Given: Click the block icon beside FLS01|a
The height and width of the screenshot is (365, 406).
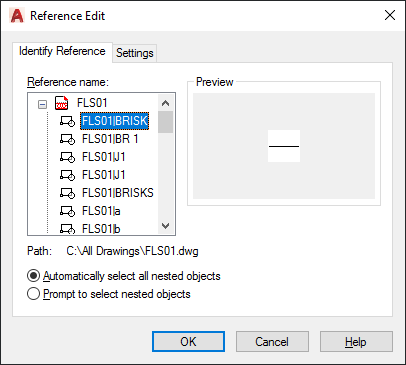Looking at the screenshot, I should 67,211.
